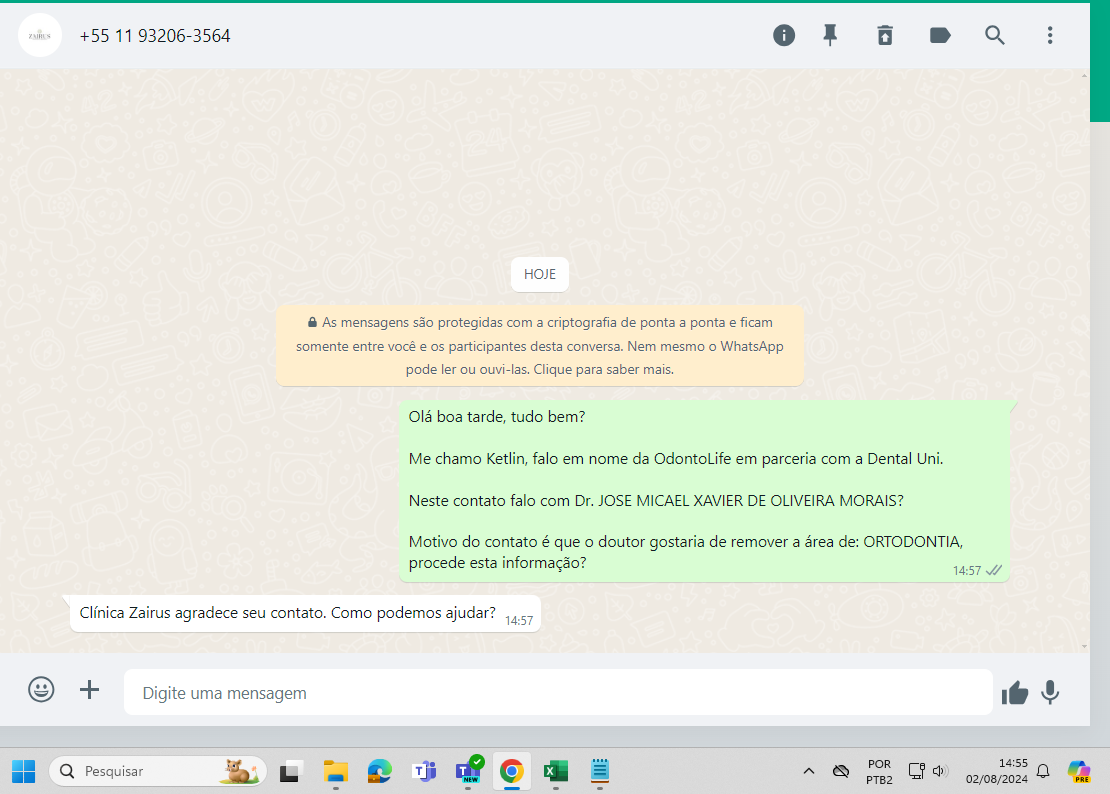The image size is (1110, 794).
Task: Launch File Explorer from the taskbar
Action: [x=336, y=771]
